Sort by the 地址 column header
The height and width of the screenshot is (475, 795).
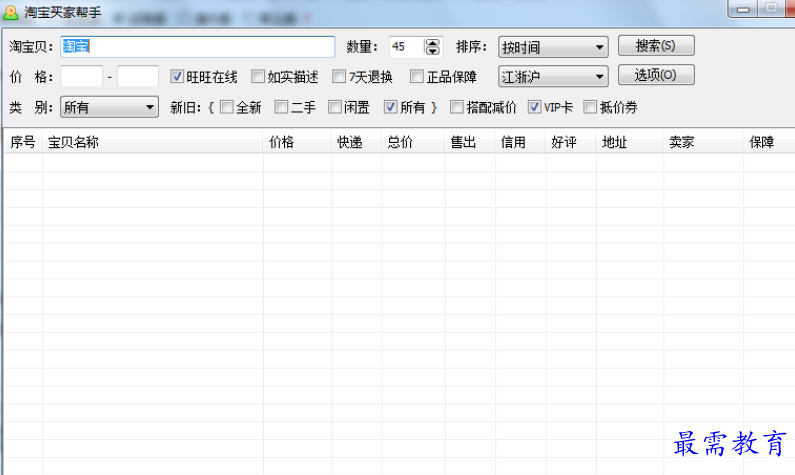click(630, 142)
